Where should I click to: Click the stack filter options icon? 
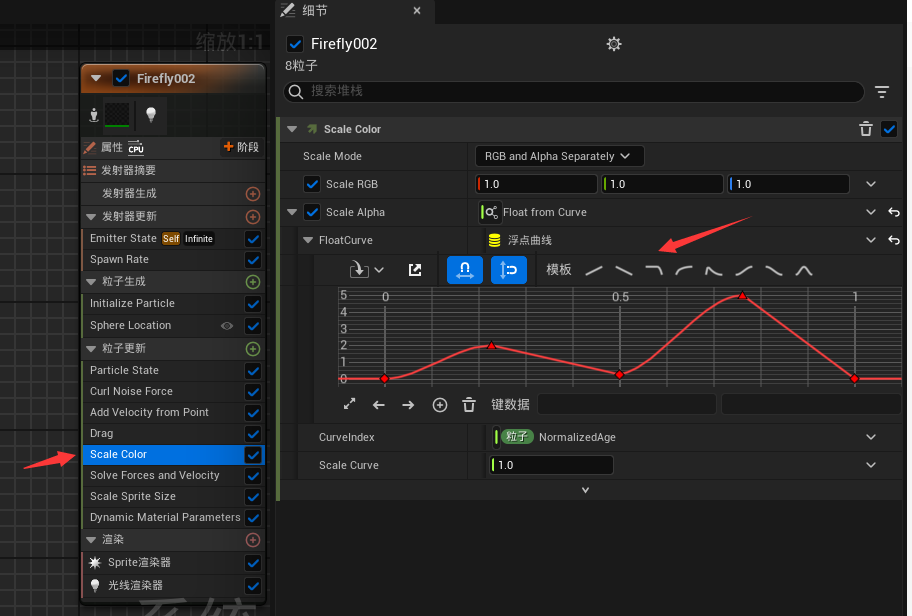point(882,92)
